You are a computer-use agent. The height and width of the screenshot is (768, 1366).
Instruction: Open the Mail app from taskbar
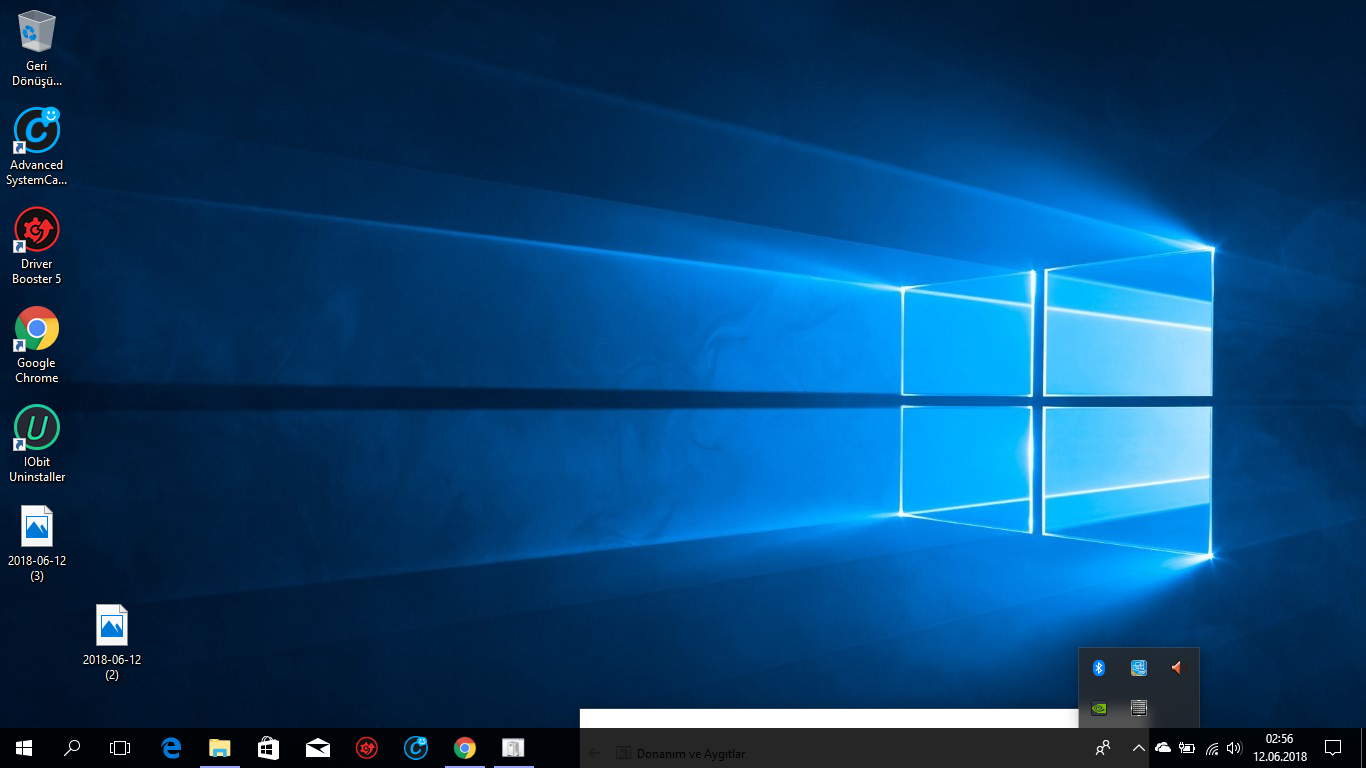[318, 748]
